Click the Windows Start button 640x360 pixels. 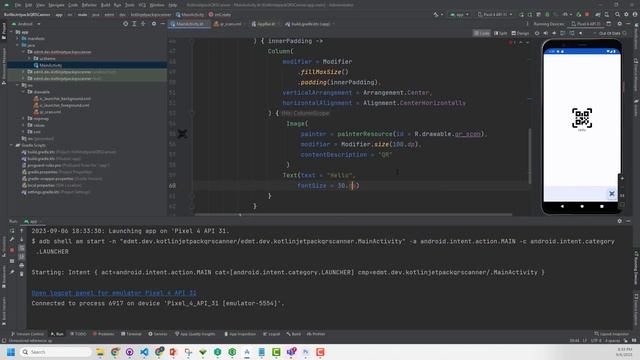[x=11, y=352]
